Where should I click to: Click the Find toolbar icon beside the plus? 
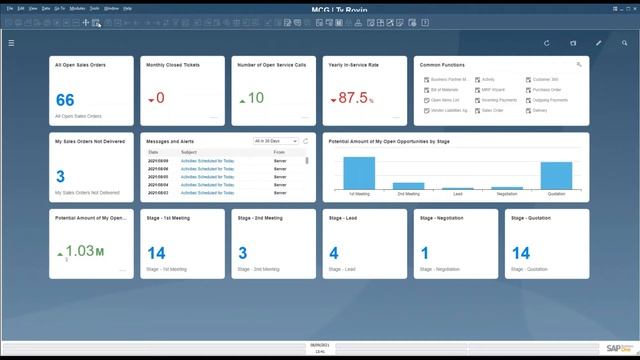(96, 23)
